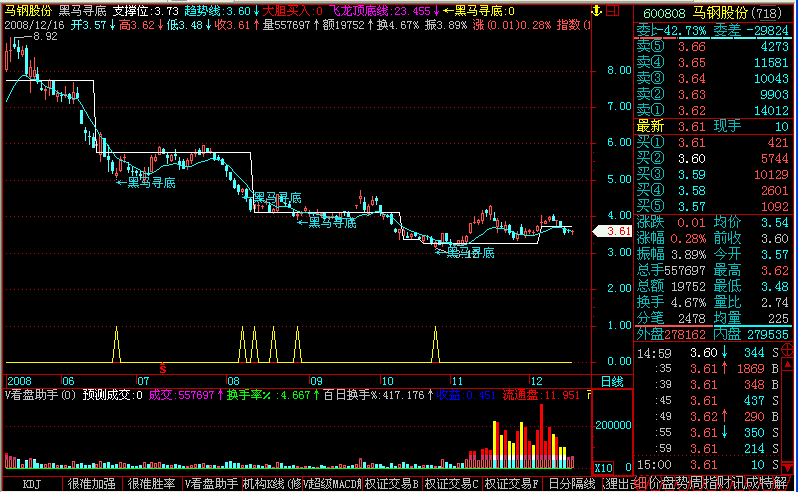Click the 14:59 tick row
The width and height of the screenshot is (798, 492).
pyautogui.click(x=707, y=353)
